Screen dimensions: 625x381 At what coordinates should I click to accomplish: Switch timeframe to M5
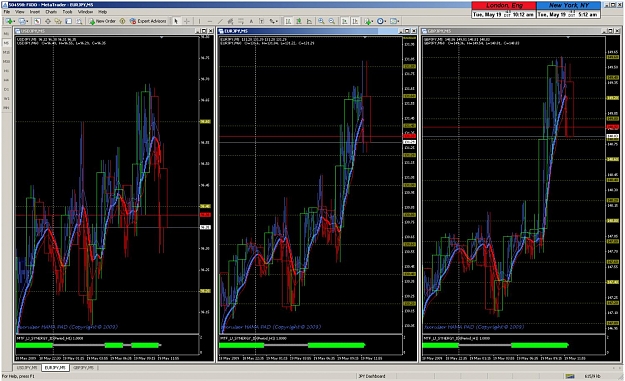click(x=6, y=43)
